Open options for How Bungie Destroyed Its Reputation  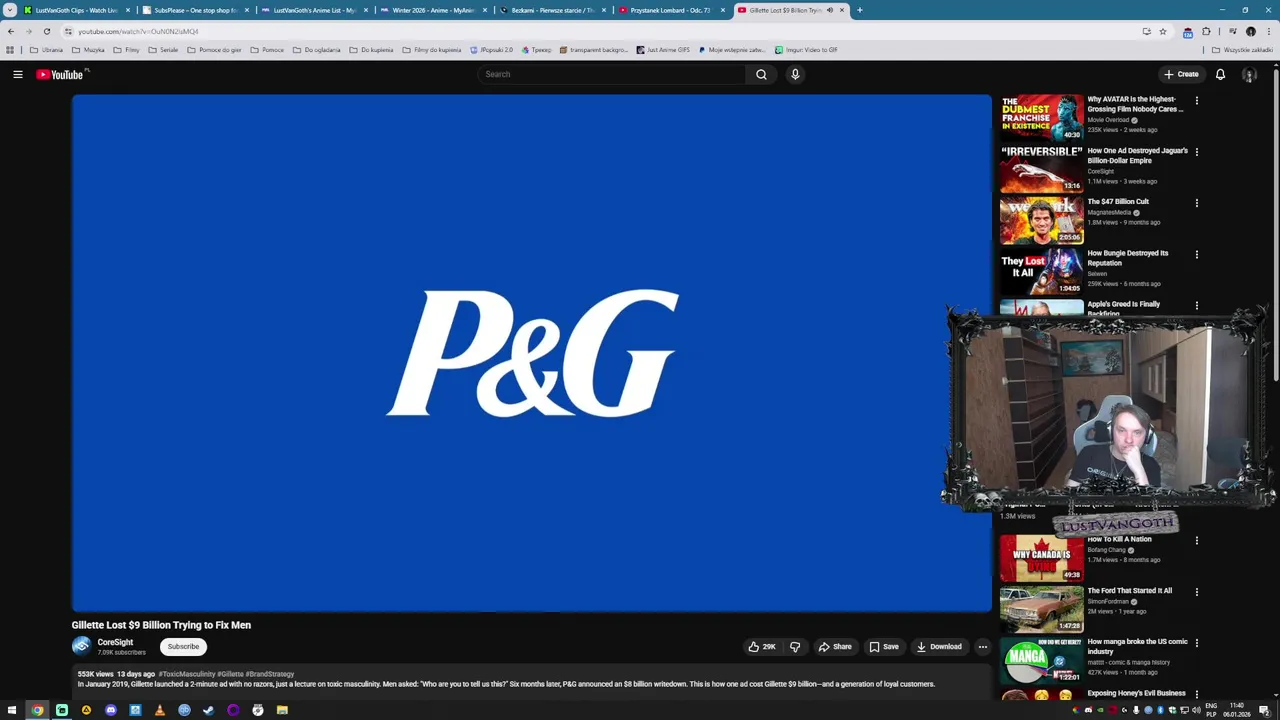pos(1196,254)
